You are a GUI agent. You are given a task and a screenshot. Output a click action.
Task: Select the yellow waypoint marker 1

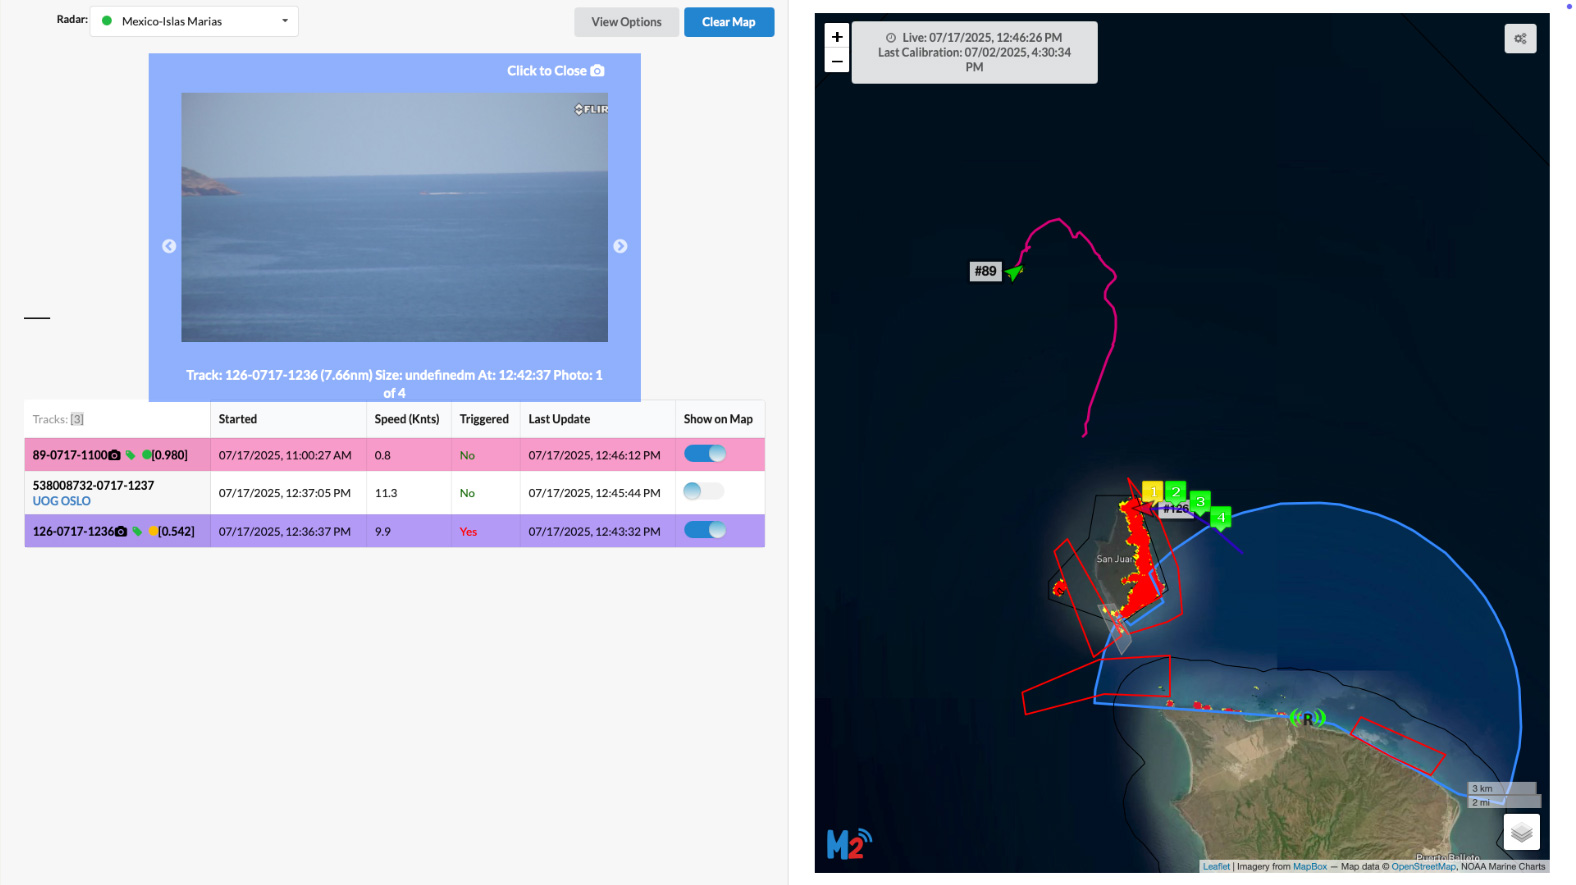[x=1153, y=492]
